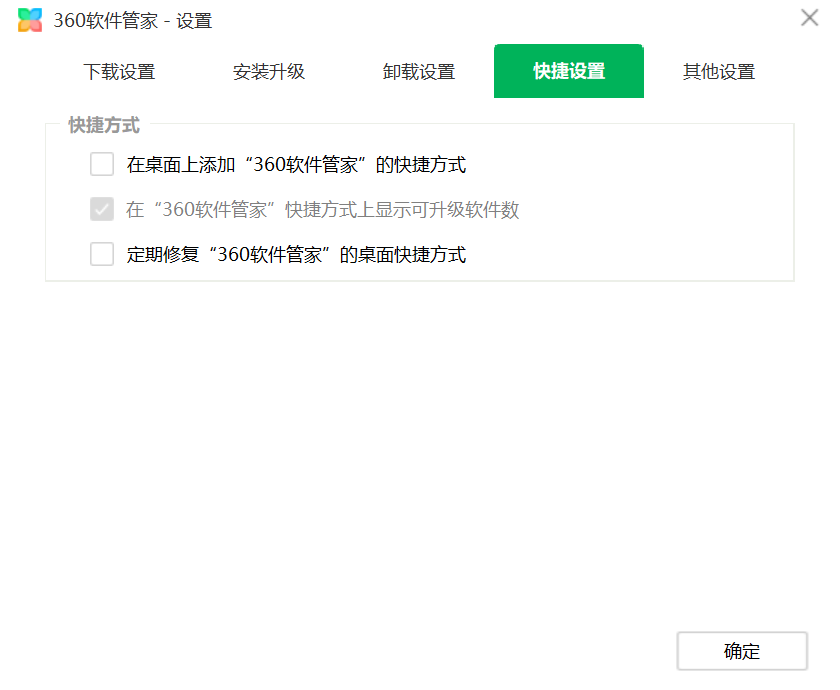Image resolution: width=840 pixels, height=690 pixels.
Task: Click the 定期修复“360软件管家”的桌面快捷方式 label
Action: coord(296,254)
